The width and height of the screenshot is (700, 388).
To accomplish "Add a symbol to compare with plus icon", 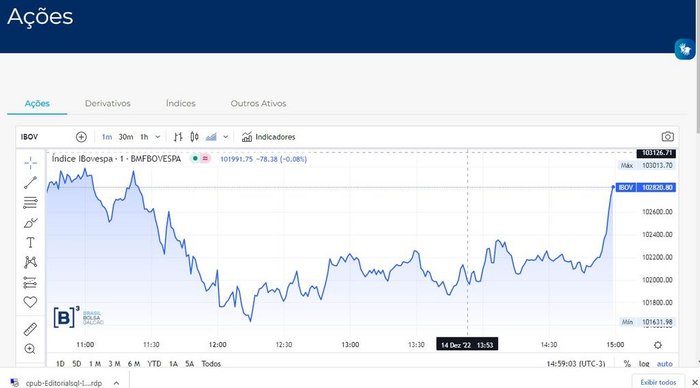I will tap(81, 137).
